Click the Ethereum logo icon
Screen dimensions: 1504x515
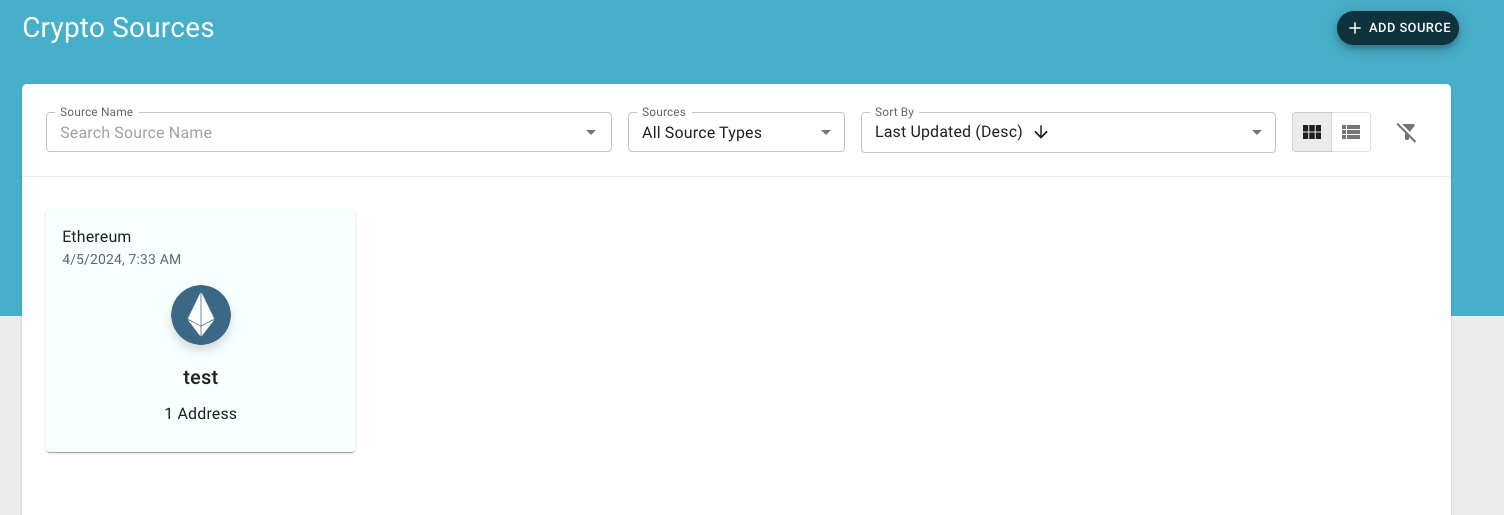tap(201, 315)
